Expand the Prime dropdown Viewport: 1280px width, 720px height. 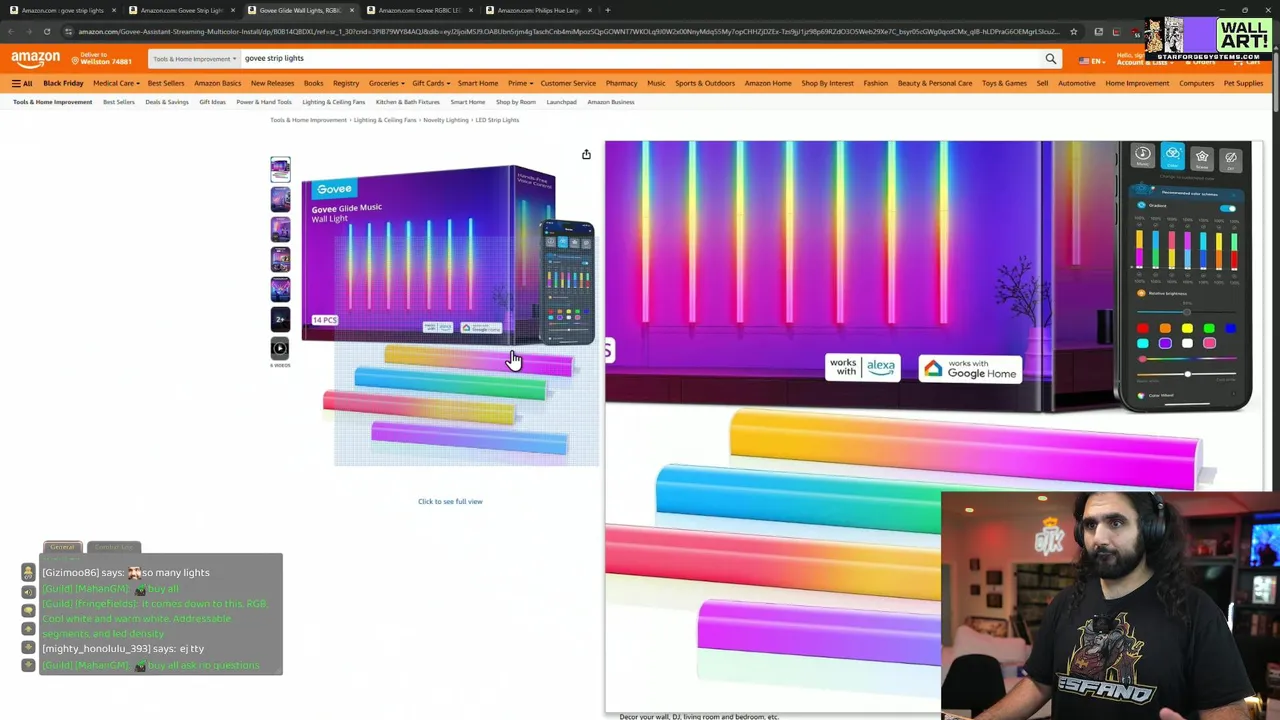point(520,83)
